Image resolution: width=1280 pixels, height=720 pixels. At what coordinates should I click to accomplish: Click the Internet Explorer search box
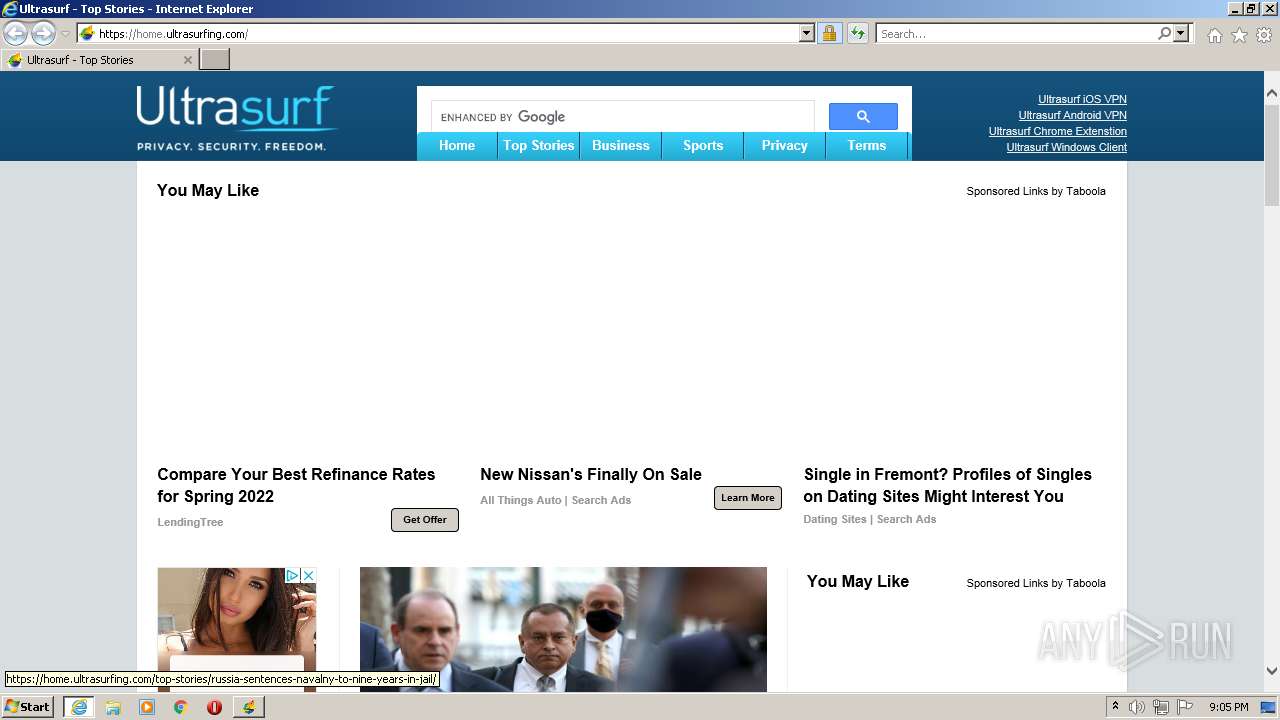(1016, 34)
